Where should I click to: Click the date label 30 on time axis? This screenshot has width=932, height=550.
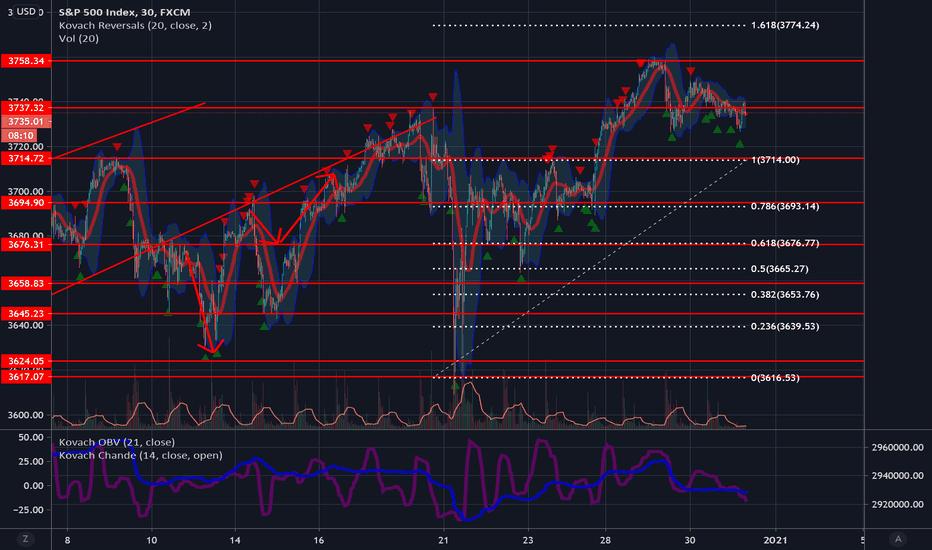[x=689, y=540]
